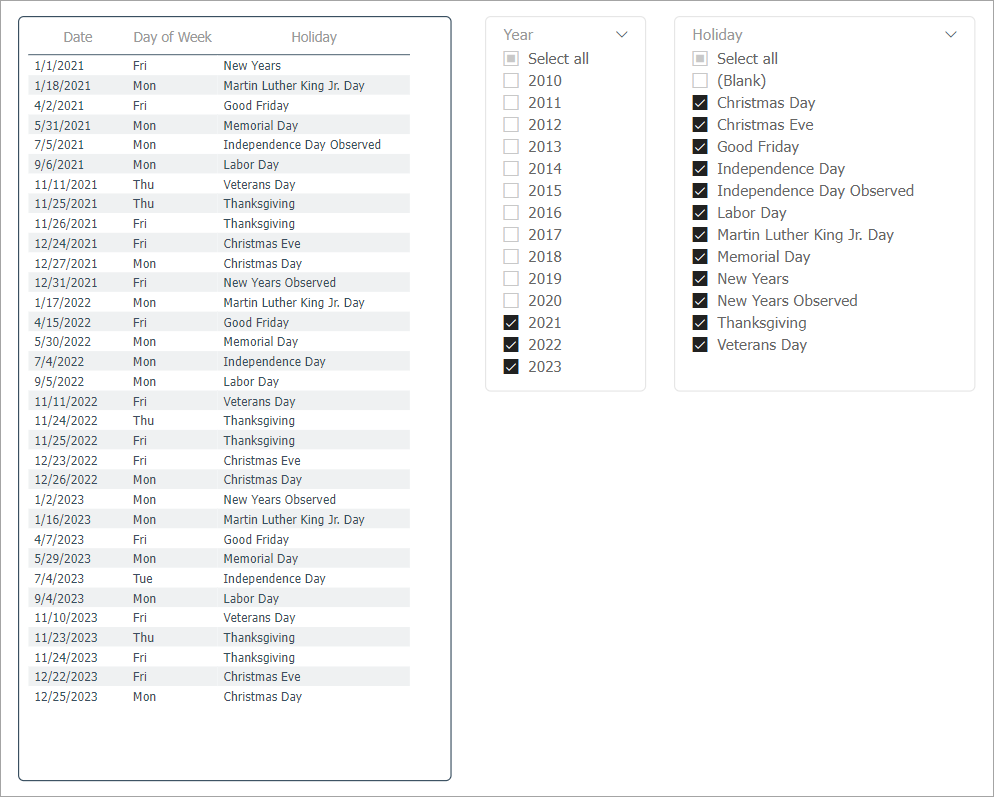Check the 2017 year checkbox

coord(511,235)
